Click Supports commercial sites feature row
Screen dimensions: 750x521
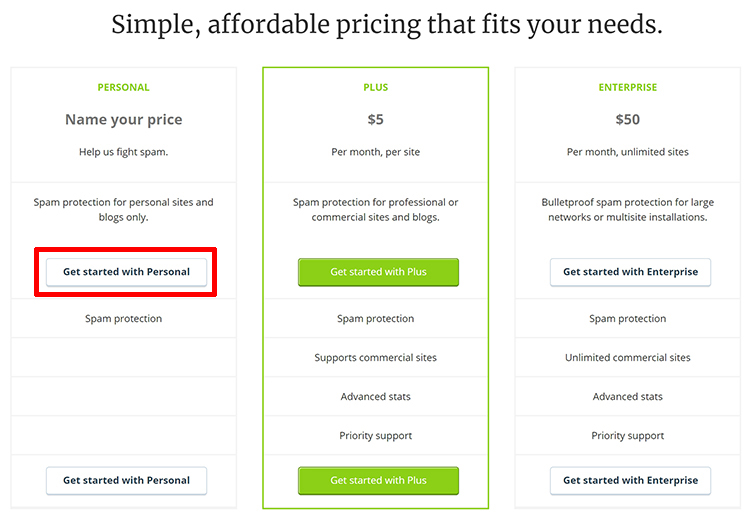(375, 357)
